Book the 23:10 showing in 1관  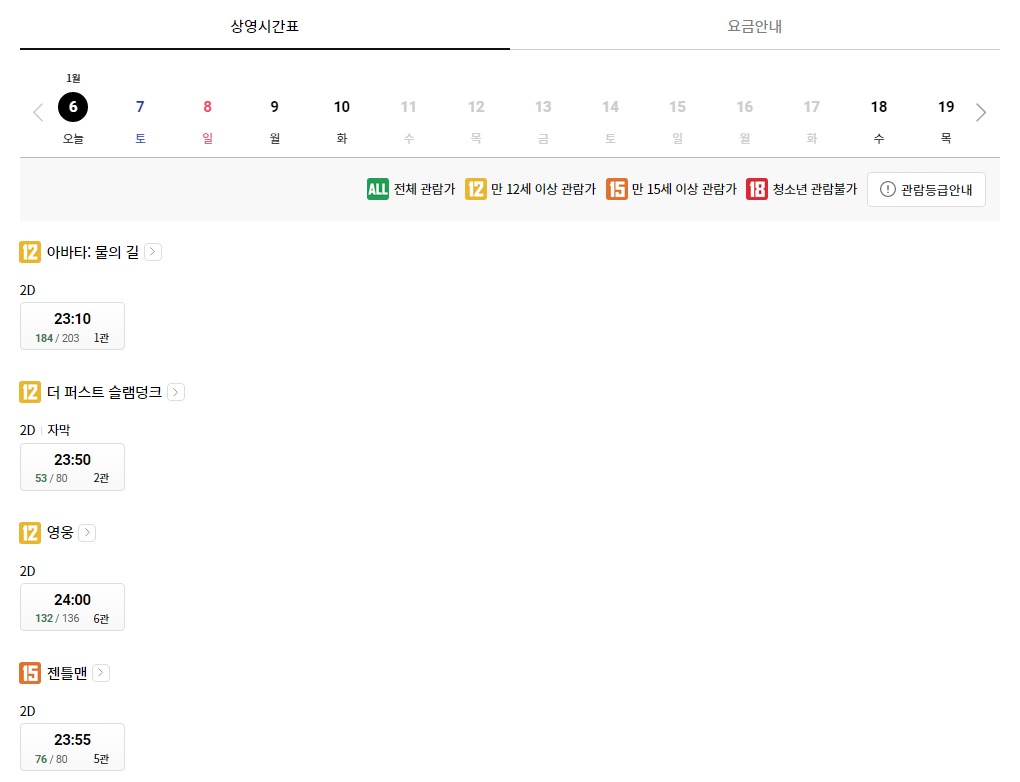[x=72, y=326]
